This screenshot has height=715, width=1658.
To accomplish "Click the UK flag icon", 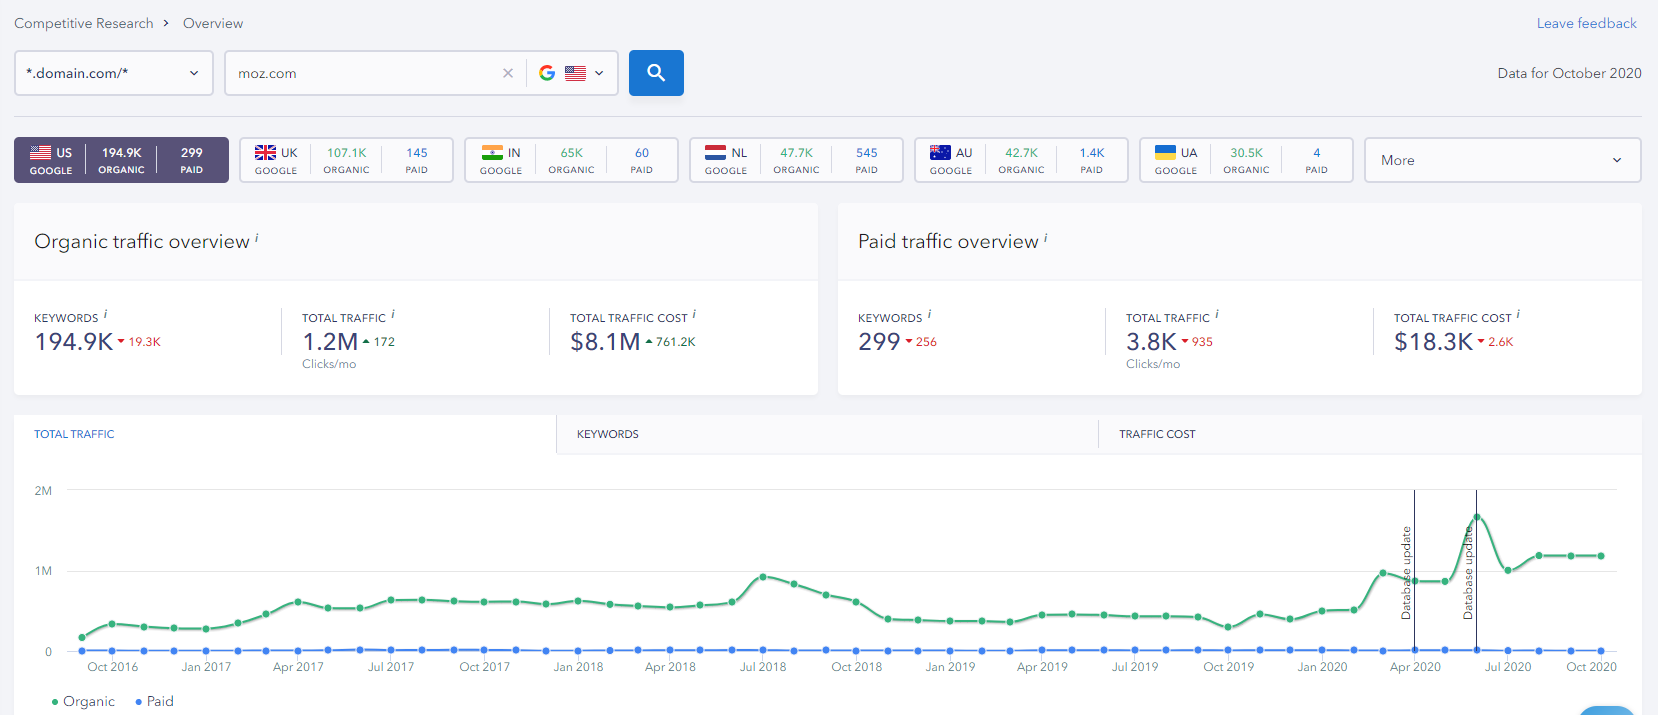I will (x=265, y=152).
